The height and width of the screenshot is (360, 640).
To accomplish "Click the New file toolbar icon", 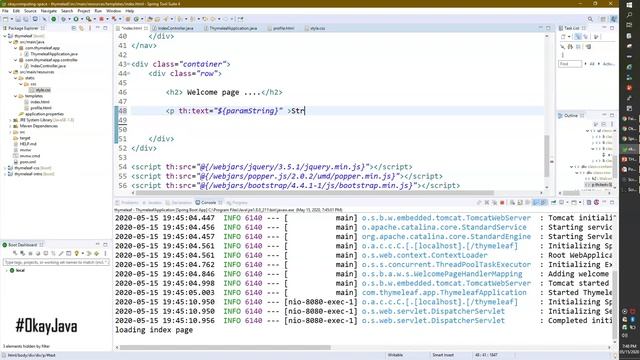I will 5,19.
